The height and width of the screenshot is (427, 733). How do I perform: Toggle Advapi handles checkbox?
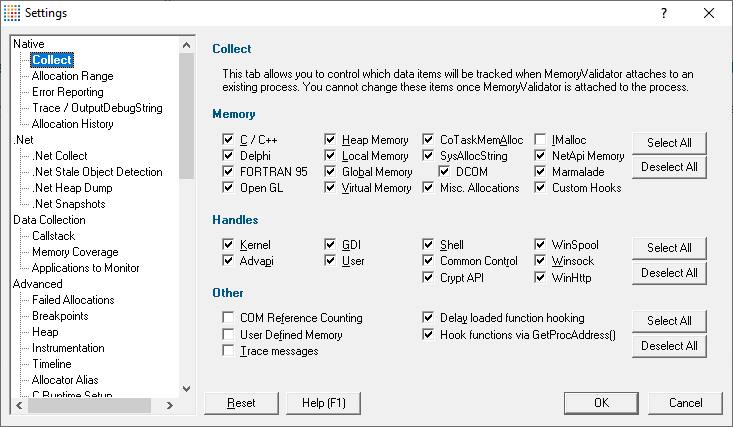point(228,261)
